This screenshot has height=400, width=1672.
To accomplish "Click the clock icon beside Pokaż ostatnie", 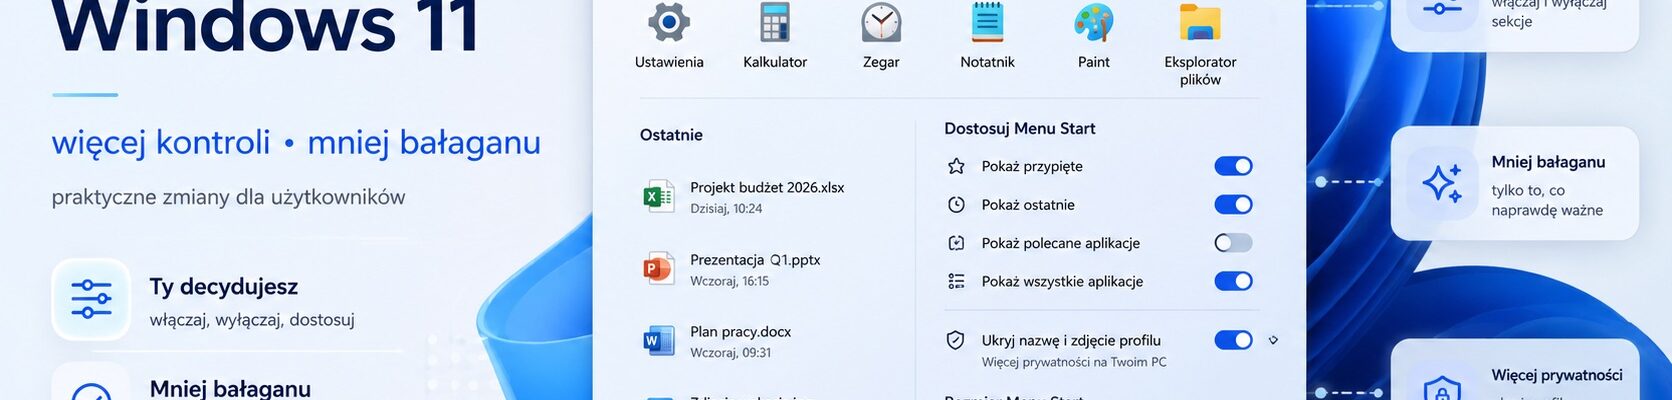I will pos(956,204).
